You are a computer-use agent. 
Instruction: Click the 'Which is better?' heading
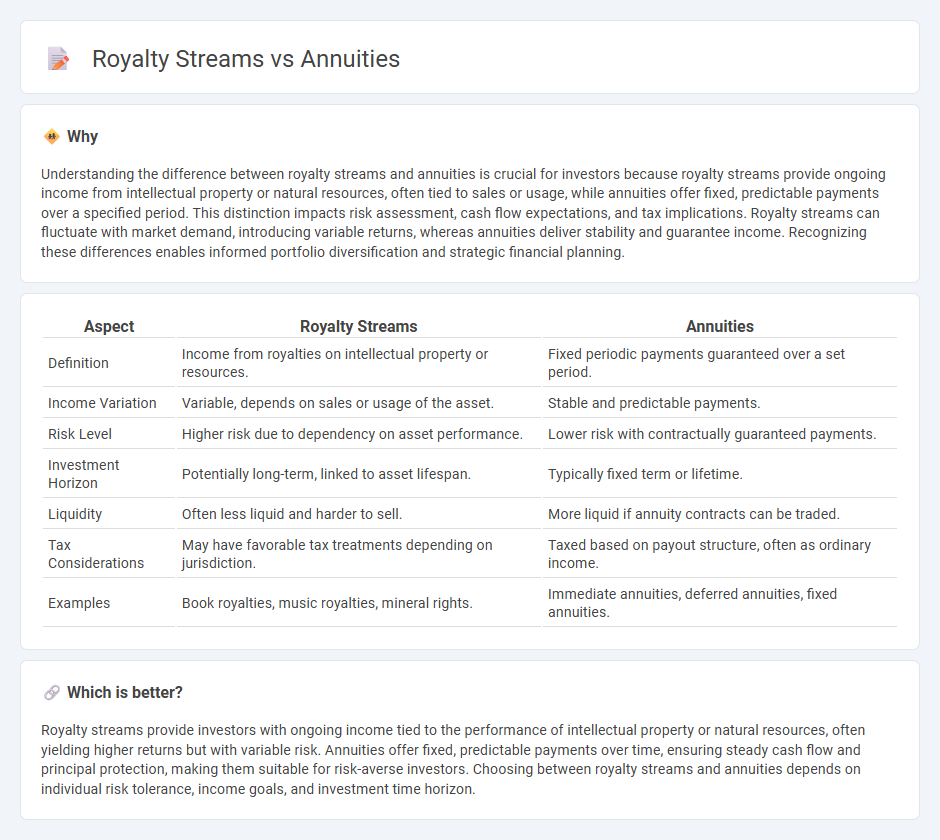tap(125, 693)
